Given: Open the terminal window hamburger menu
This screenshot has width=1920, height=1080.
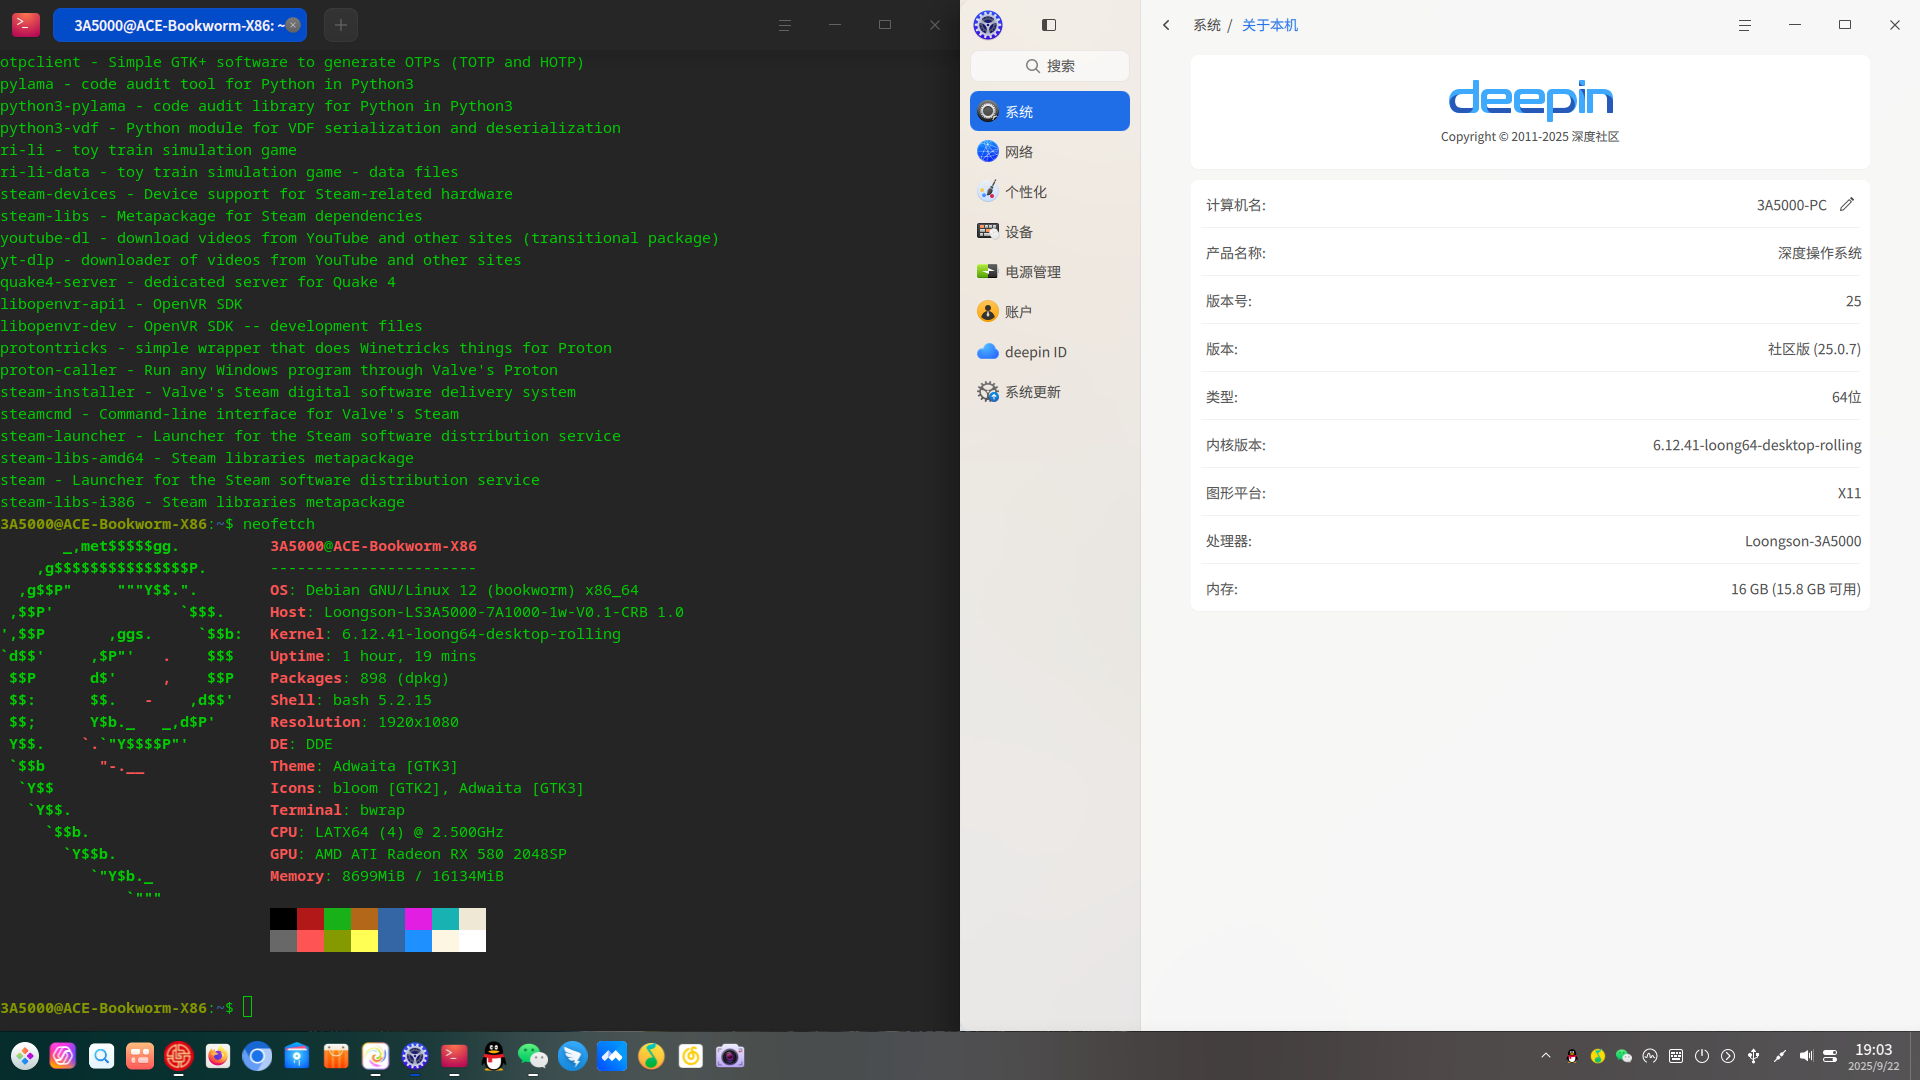Looking at the screenshot, I should (784, 25).
